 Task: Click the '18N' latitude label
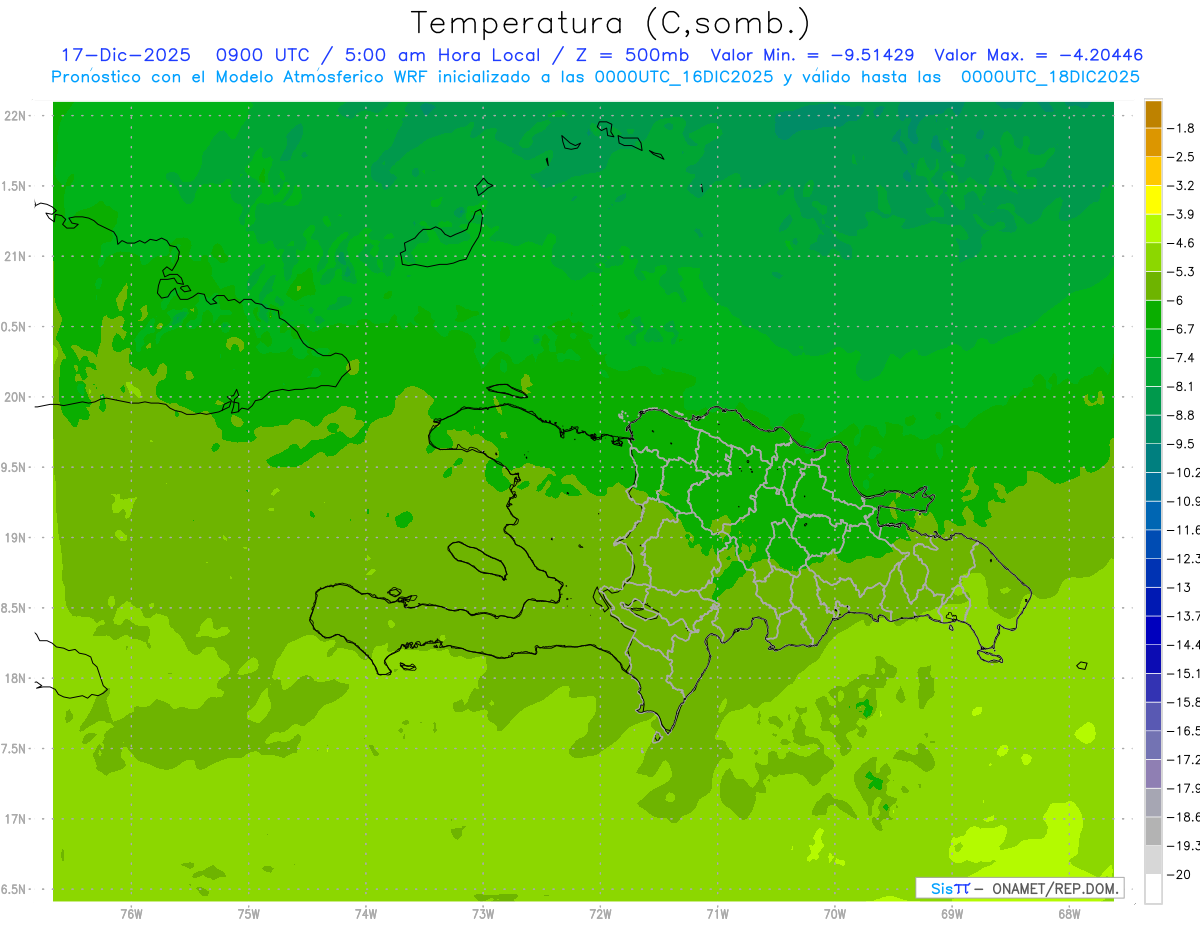15,678
